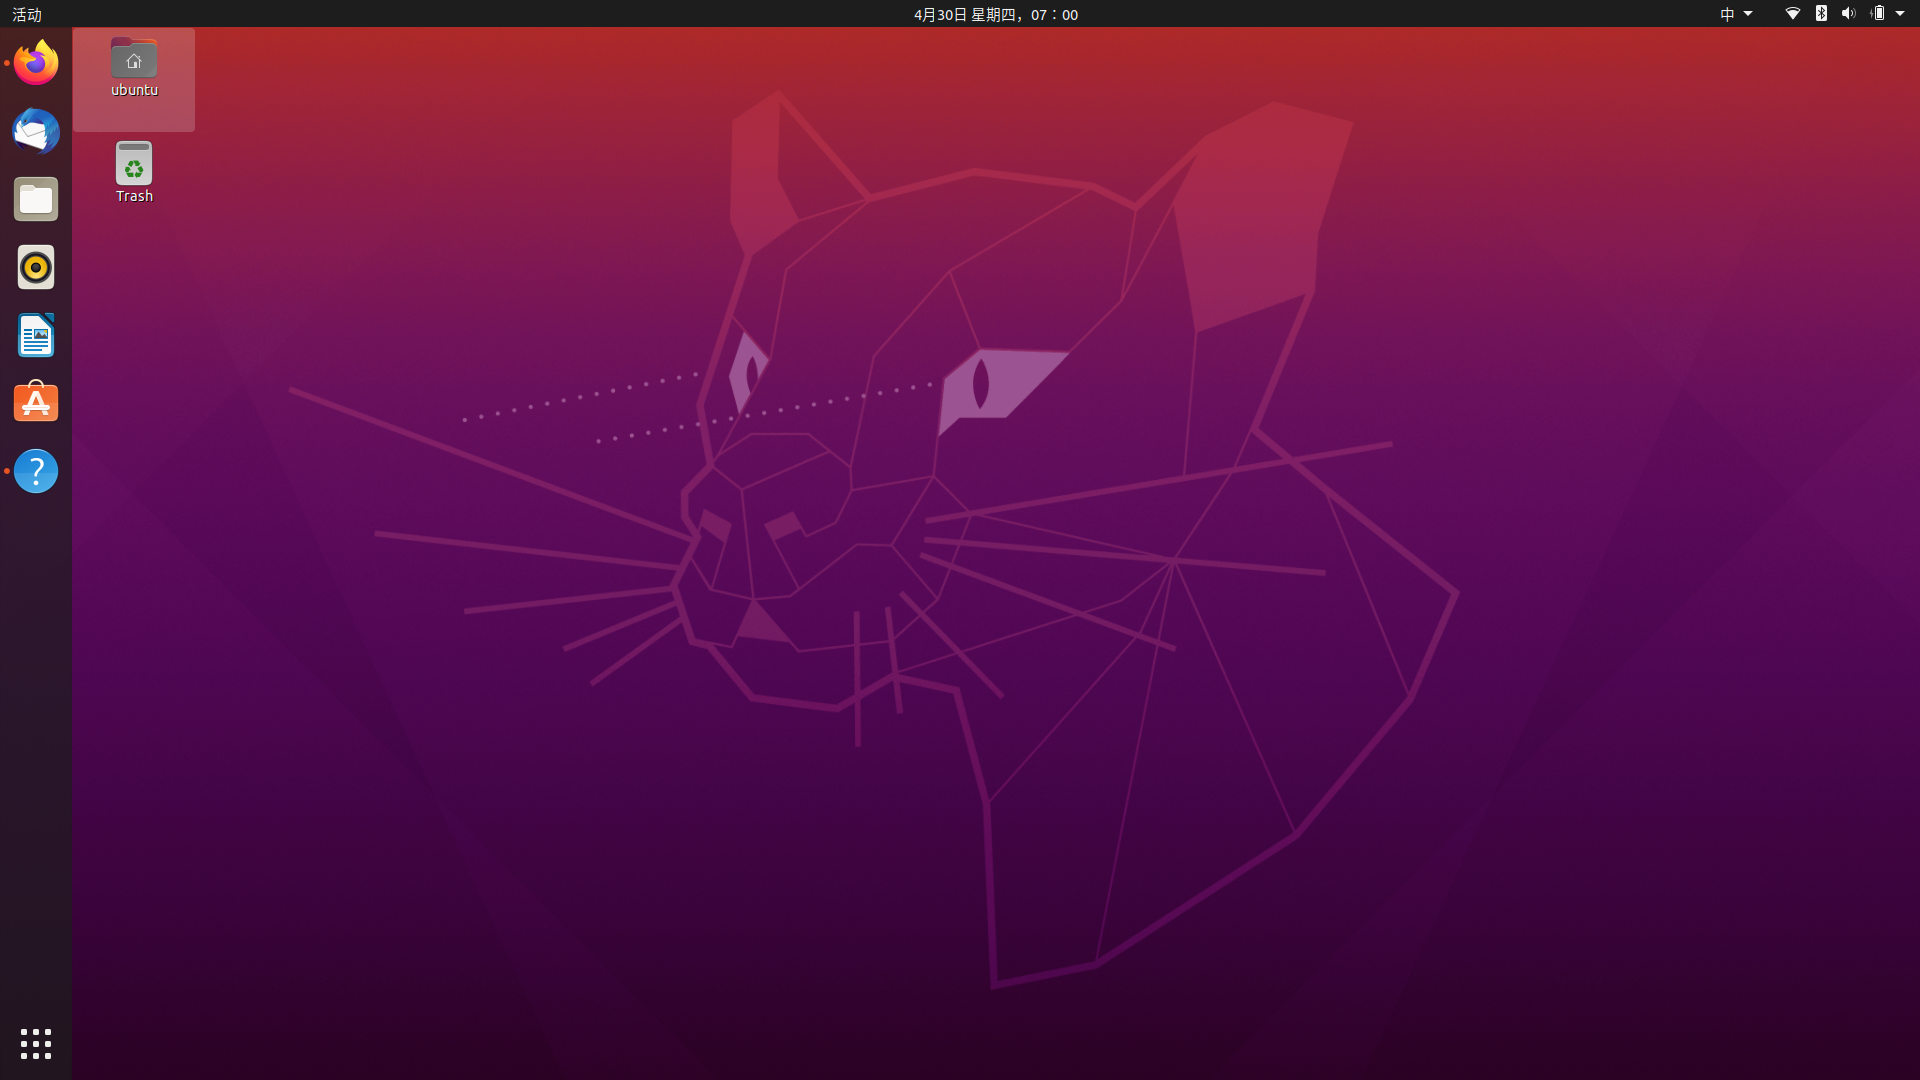Click the Wi-Fi status icon

(x=1793, y=14)
